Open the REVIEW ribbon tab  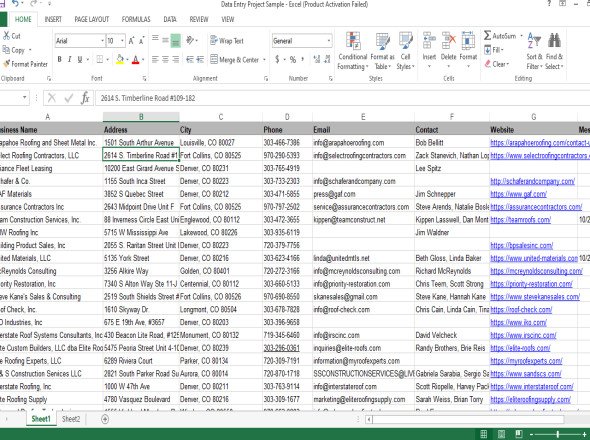pos(199,20)
